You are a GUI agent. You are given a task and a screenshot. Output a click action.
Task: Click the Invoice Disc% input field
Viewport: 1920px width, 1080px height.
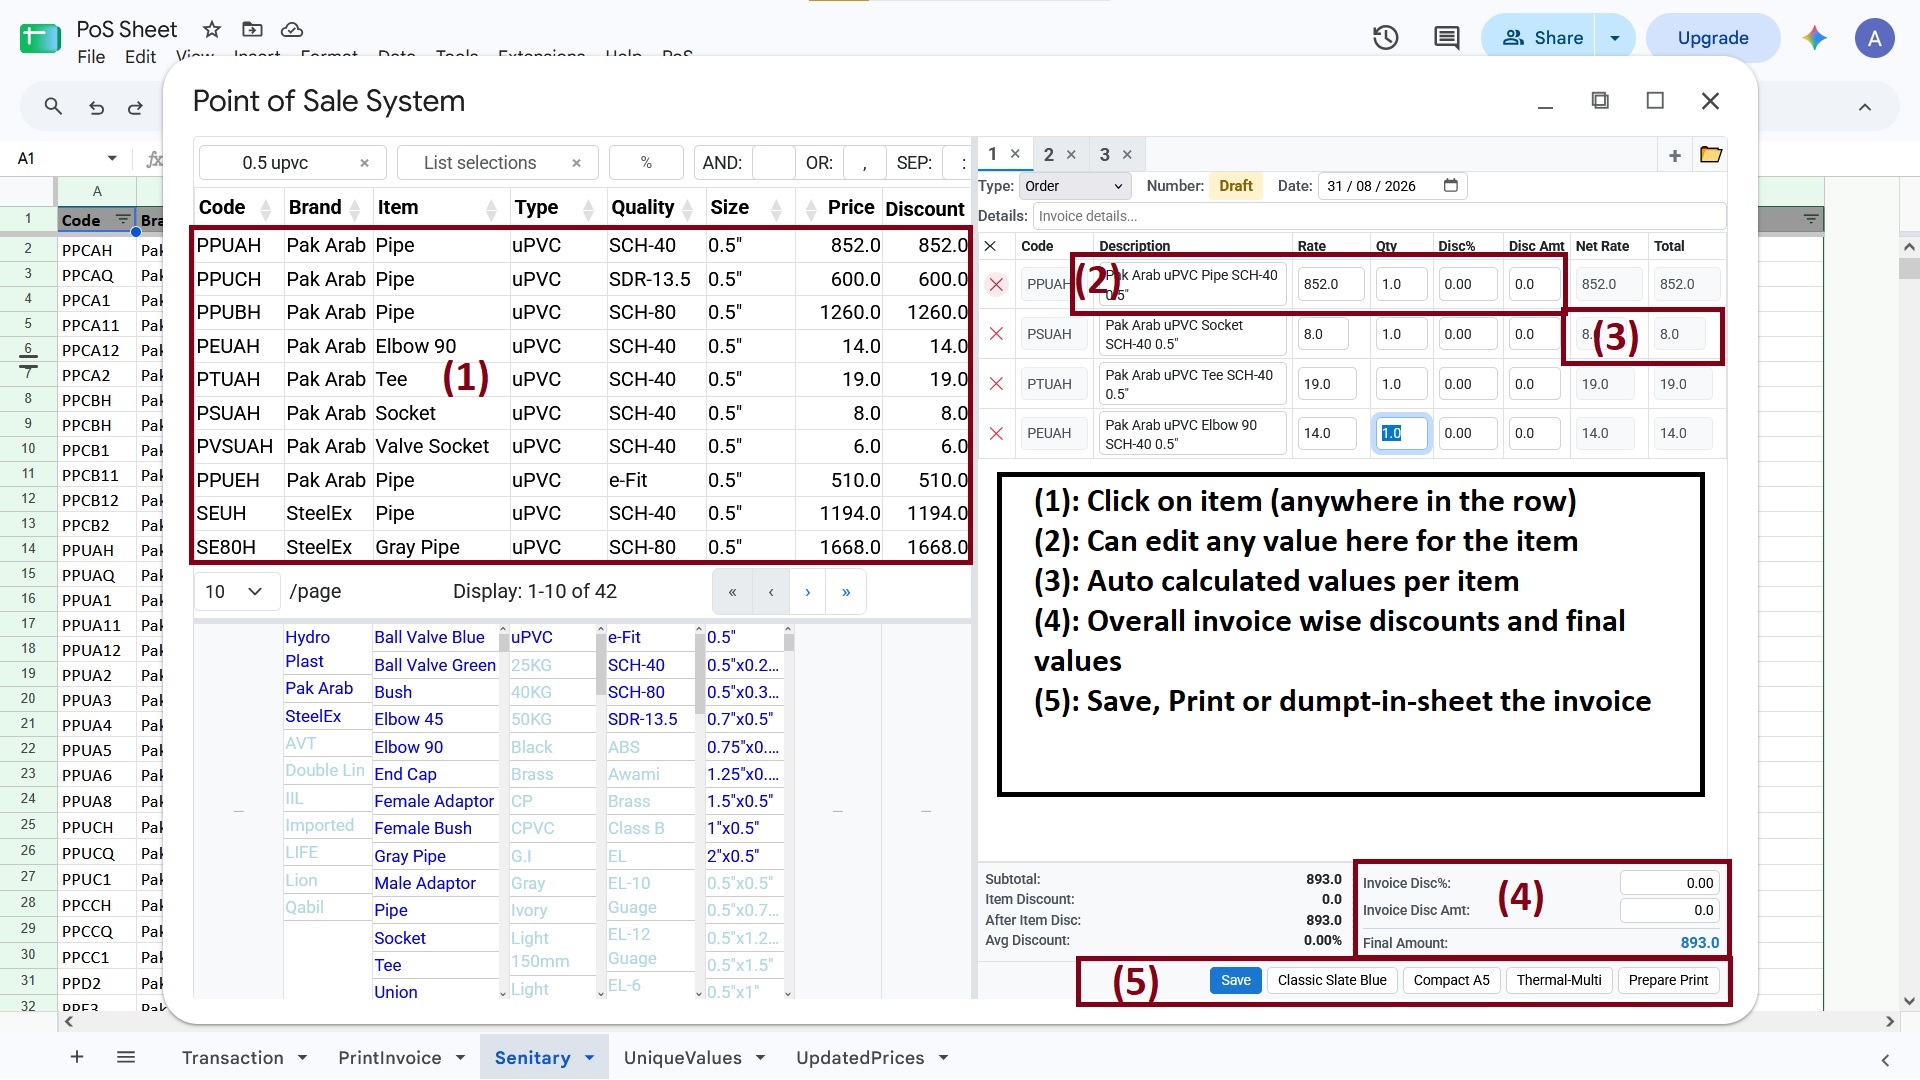click(1669, 883)
